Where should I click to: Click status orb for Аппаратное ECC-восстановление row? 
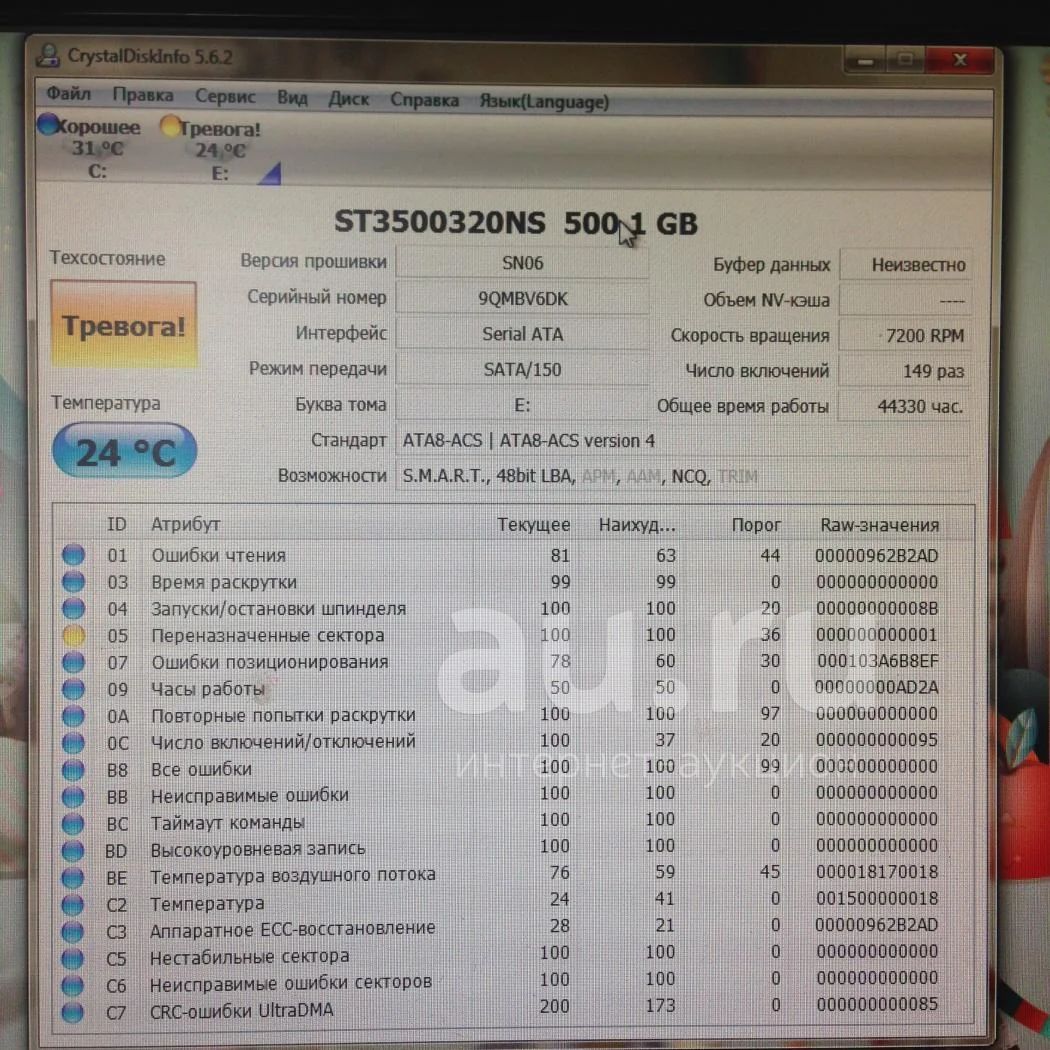[72, 931]
